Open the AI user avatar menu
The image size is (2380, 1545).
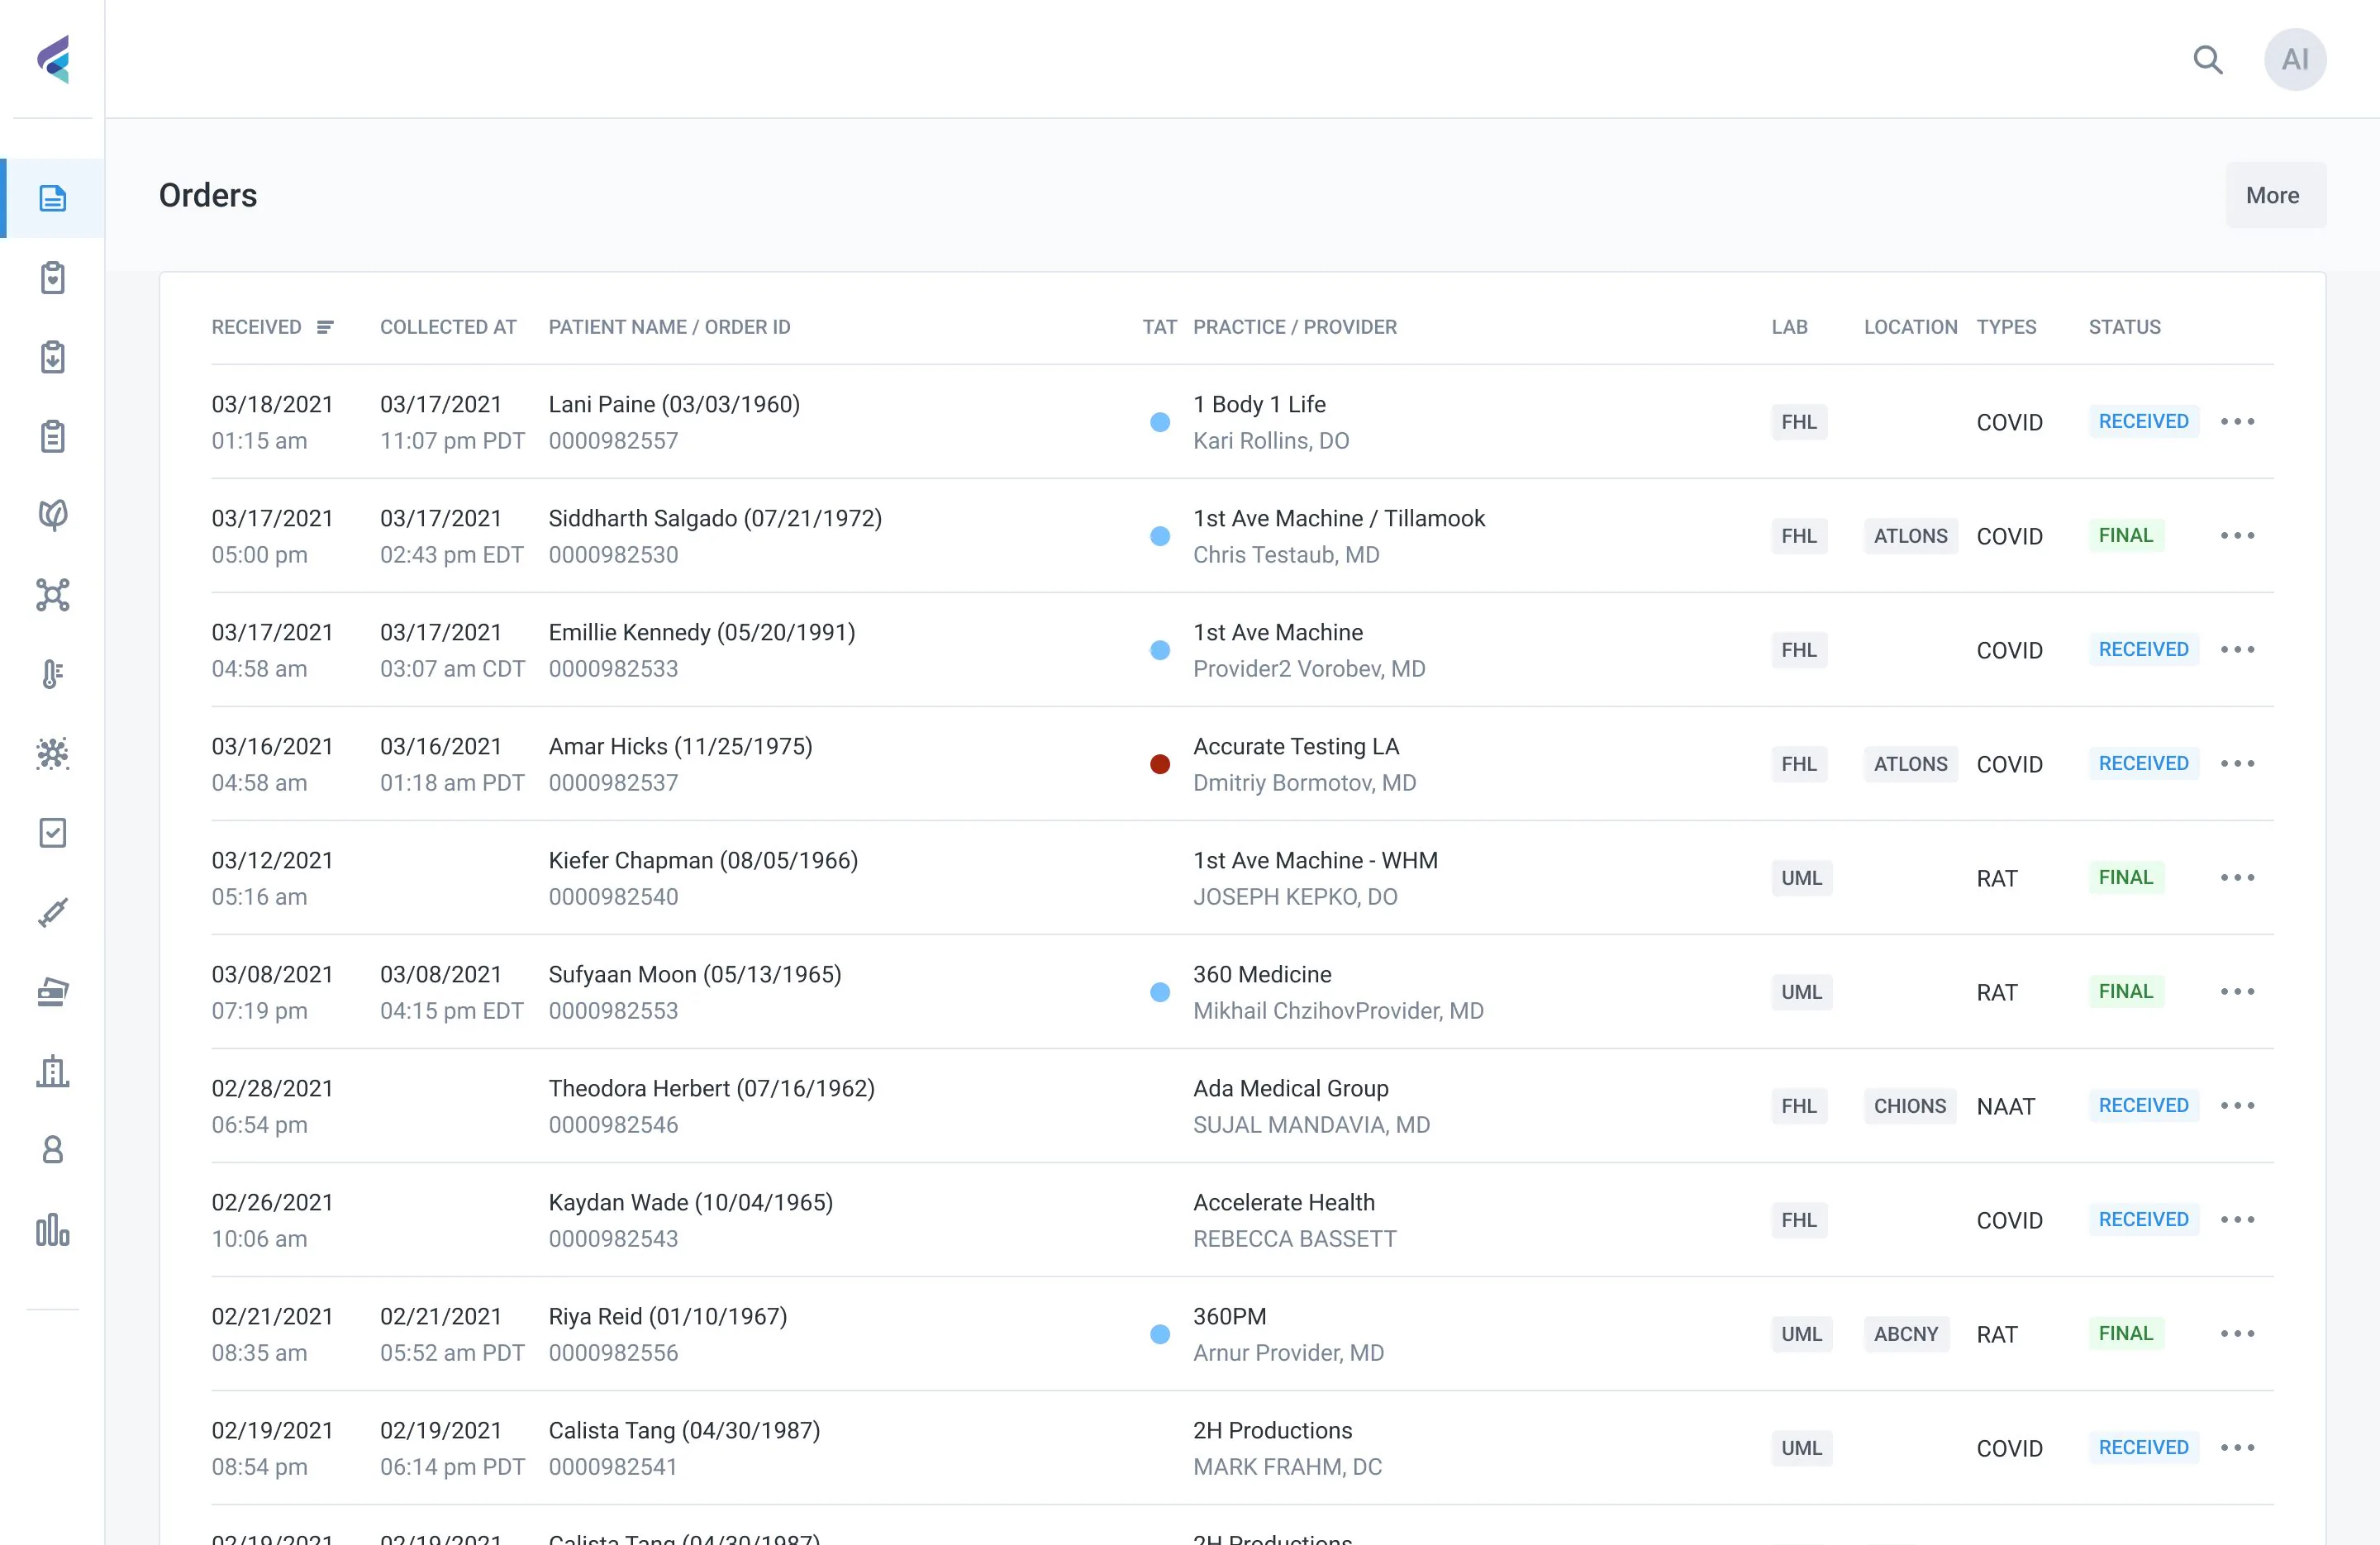[x=2295, y=60]
